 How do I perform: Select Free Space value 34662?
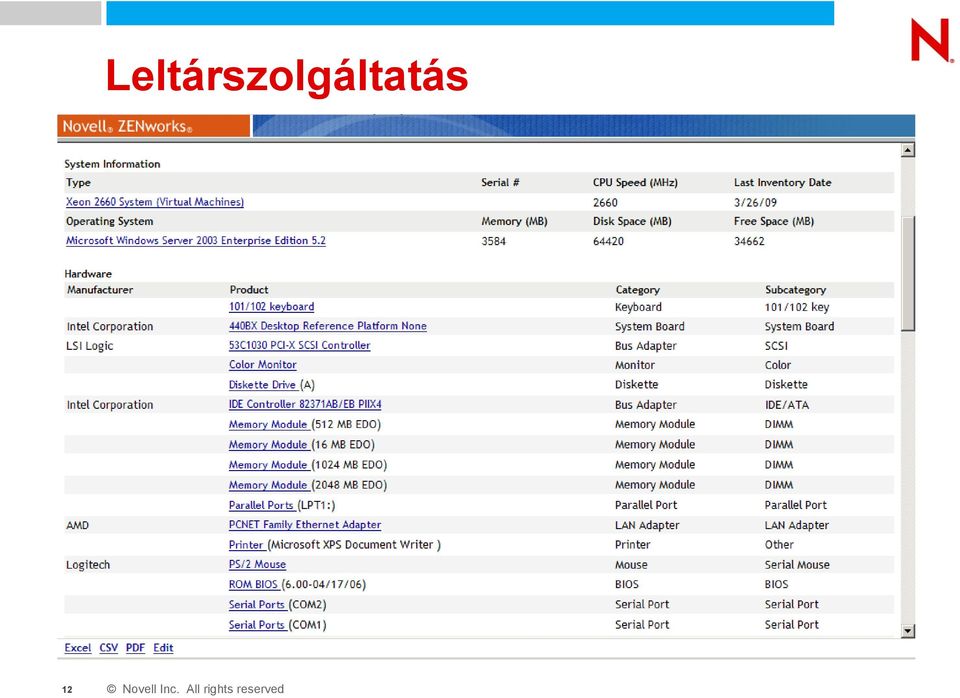[749, 241]
